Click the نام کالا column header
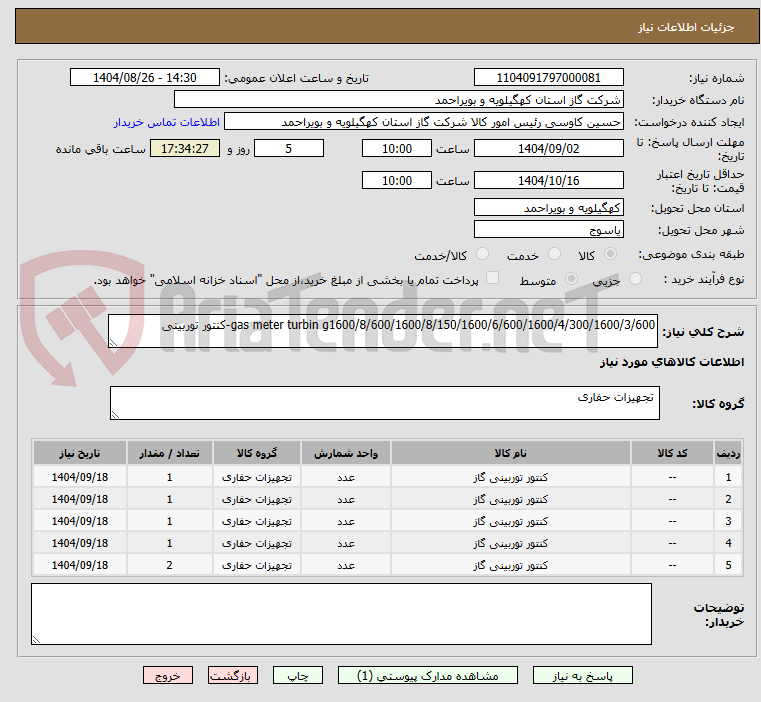Screen dimensions: 761x702 [x=511, y=453]
